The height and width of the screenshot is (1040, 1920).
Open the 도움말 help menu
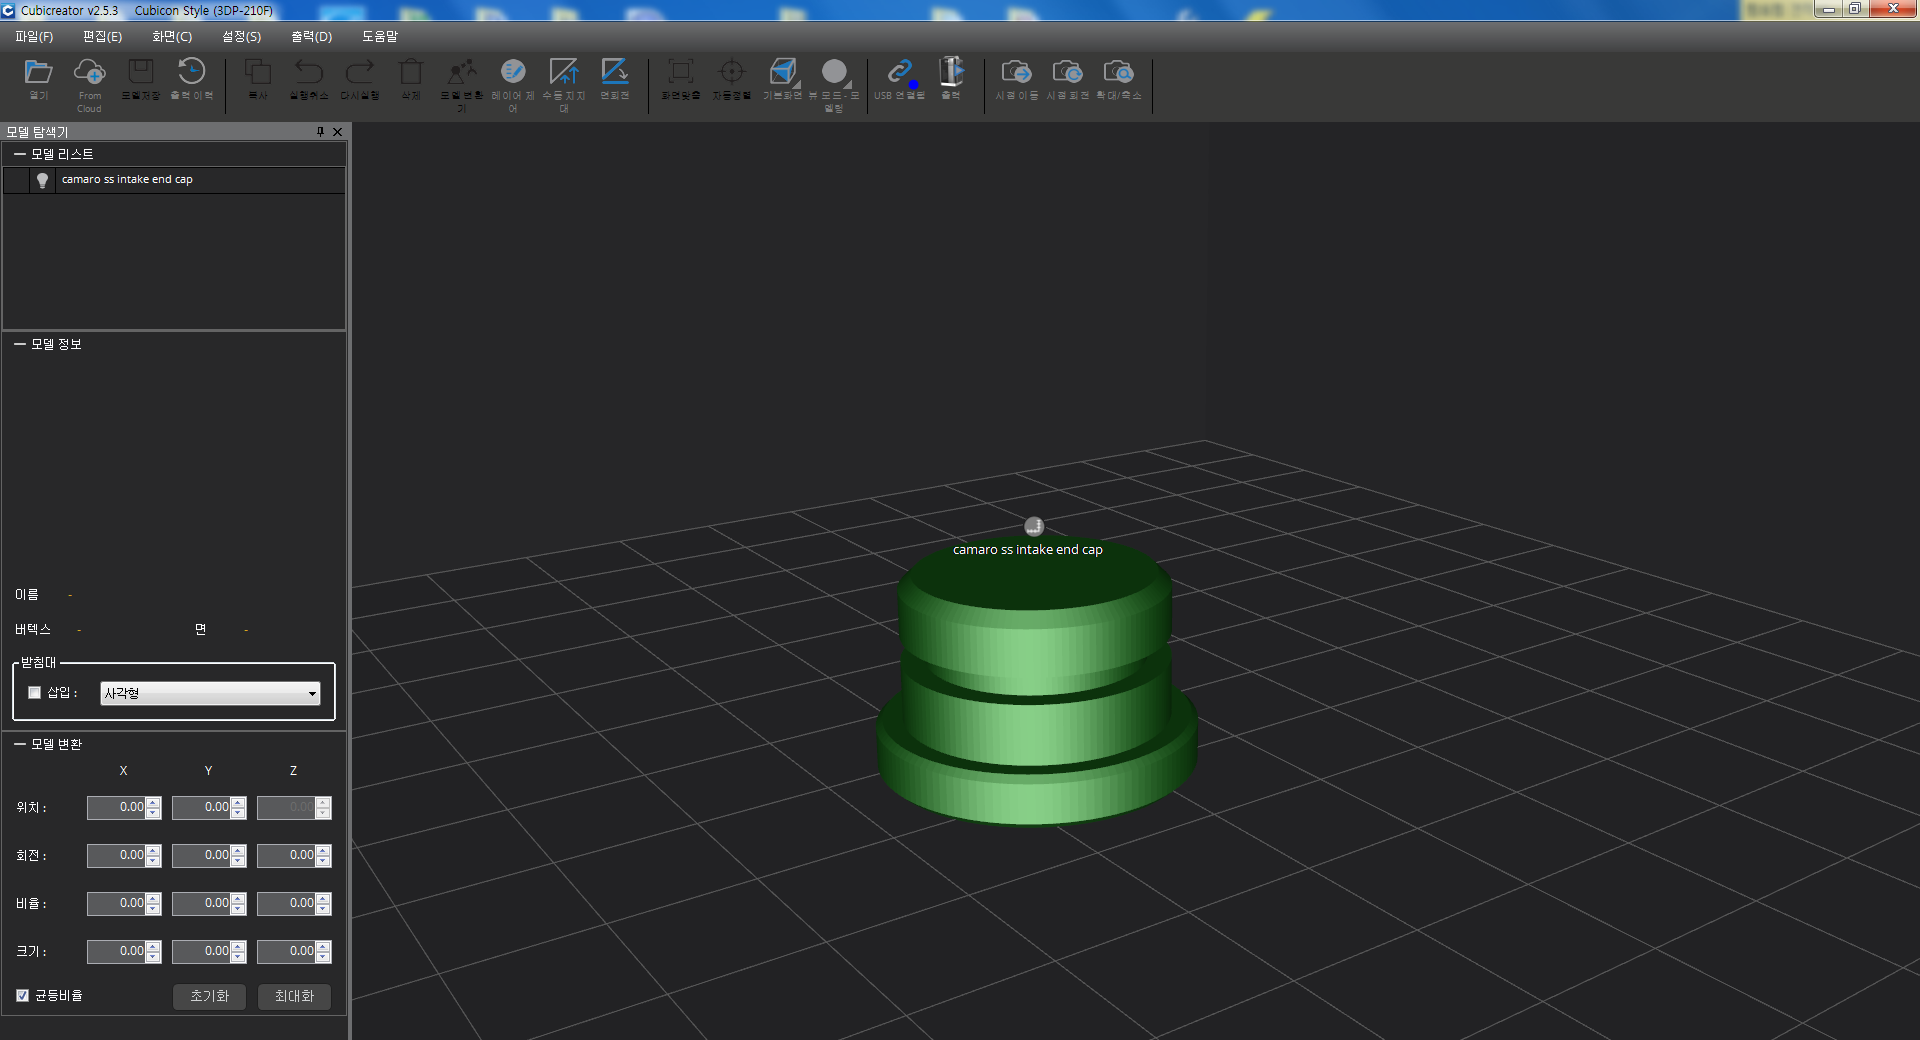[380, 36]
